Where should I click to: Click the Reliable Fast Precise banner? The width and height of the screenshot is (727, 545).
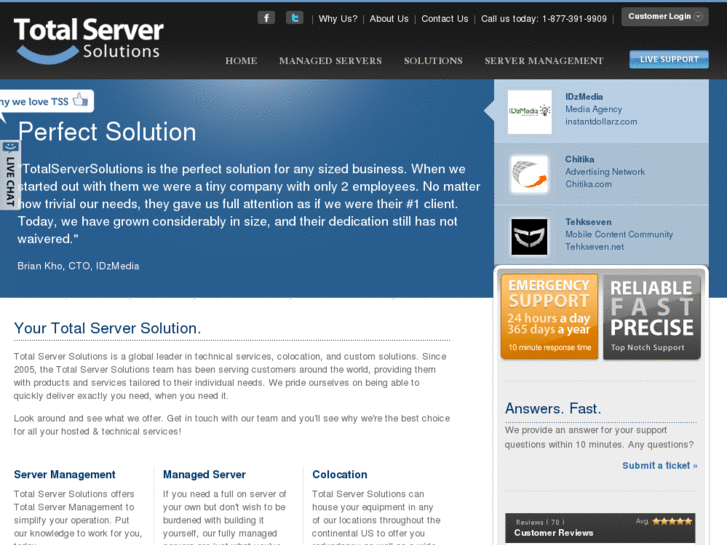(x=651, y=316)
